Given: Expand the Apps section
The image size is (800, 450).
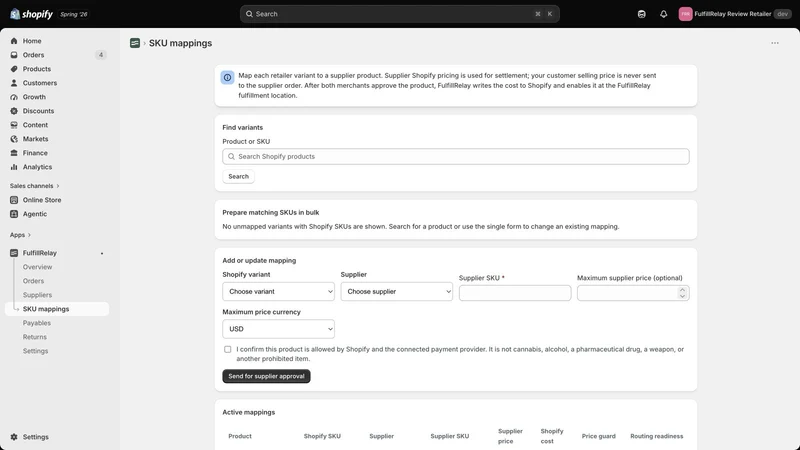Looking at the screenshot, I should click(x=20, y=235).
